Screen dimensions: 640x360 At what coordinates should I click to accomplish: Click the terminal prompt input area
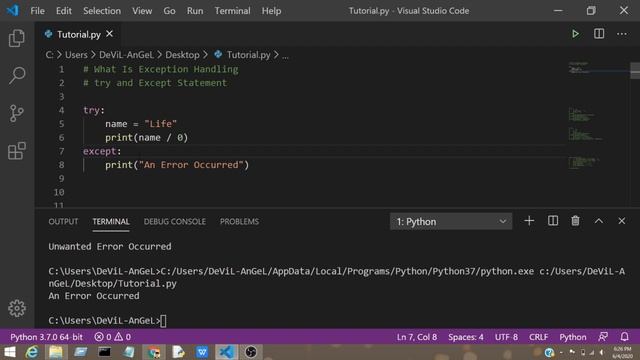[163, 321]
